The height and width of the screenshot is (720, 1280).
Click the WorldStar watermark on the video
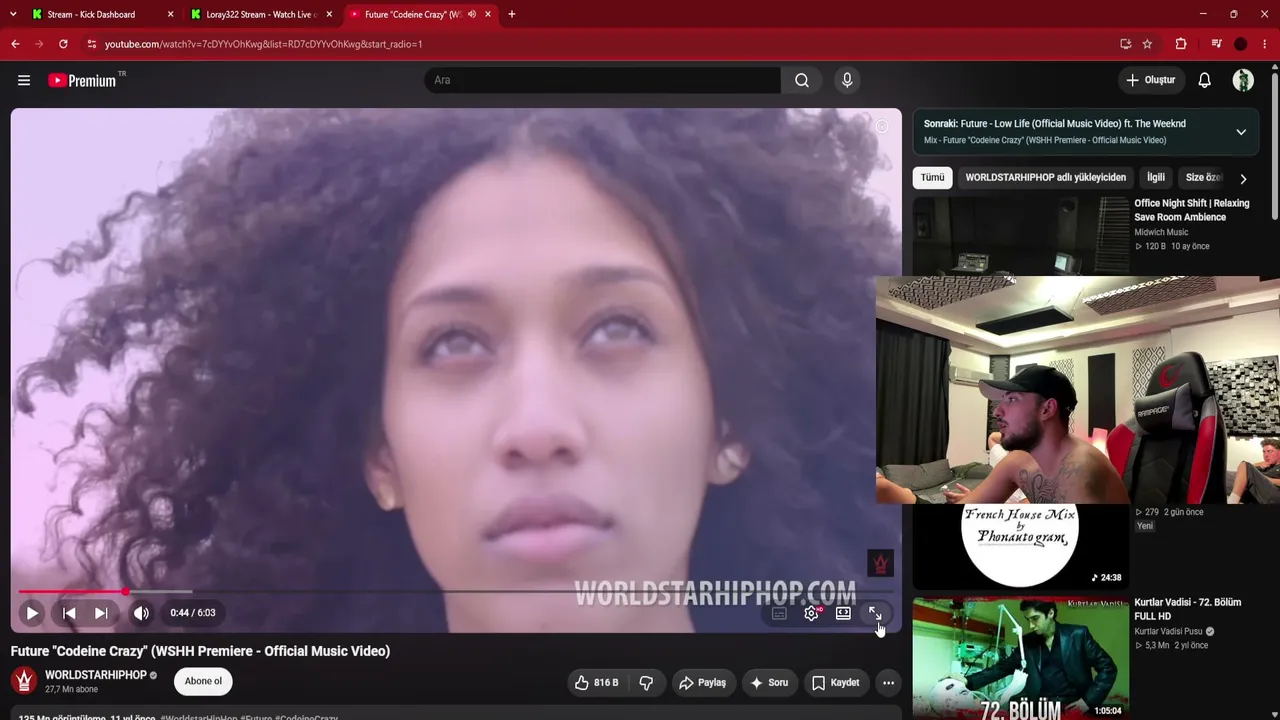880,564
